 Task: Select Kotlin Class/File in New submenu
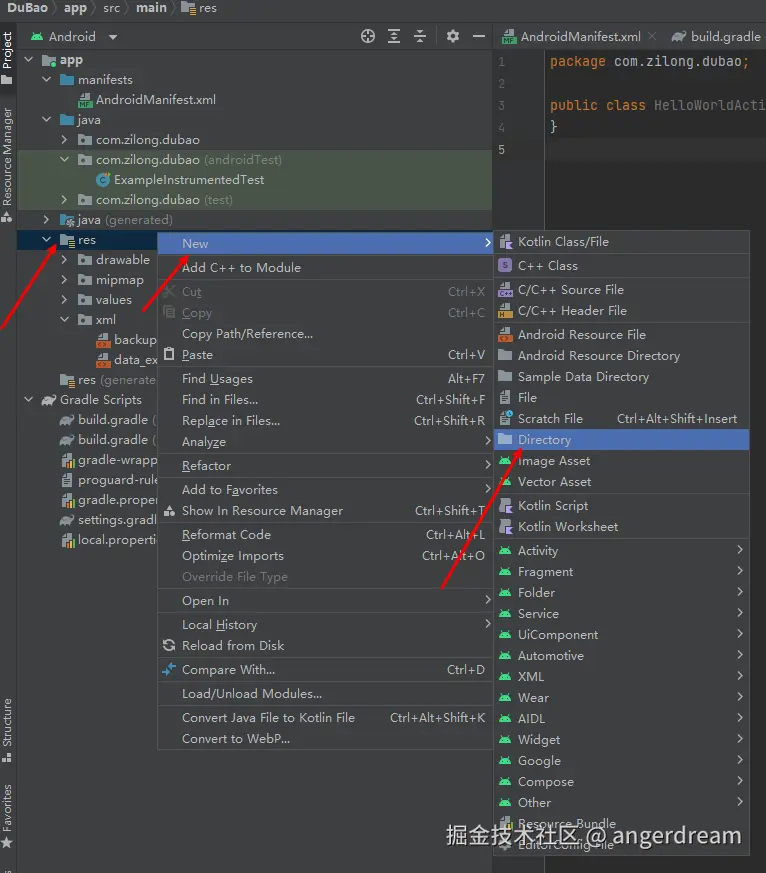point(621,242)
